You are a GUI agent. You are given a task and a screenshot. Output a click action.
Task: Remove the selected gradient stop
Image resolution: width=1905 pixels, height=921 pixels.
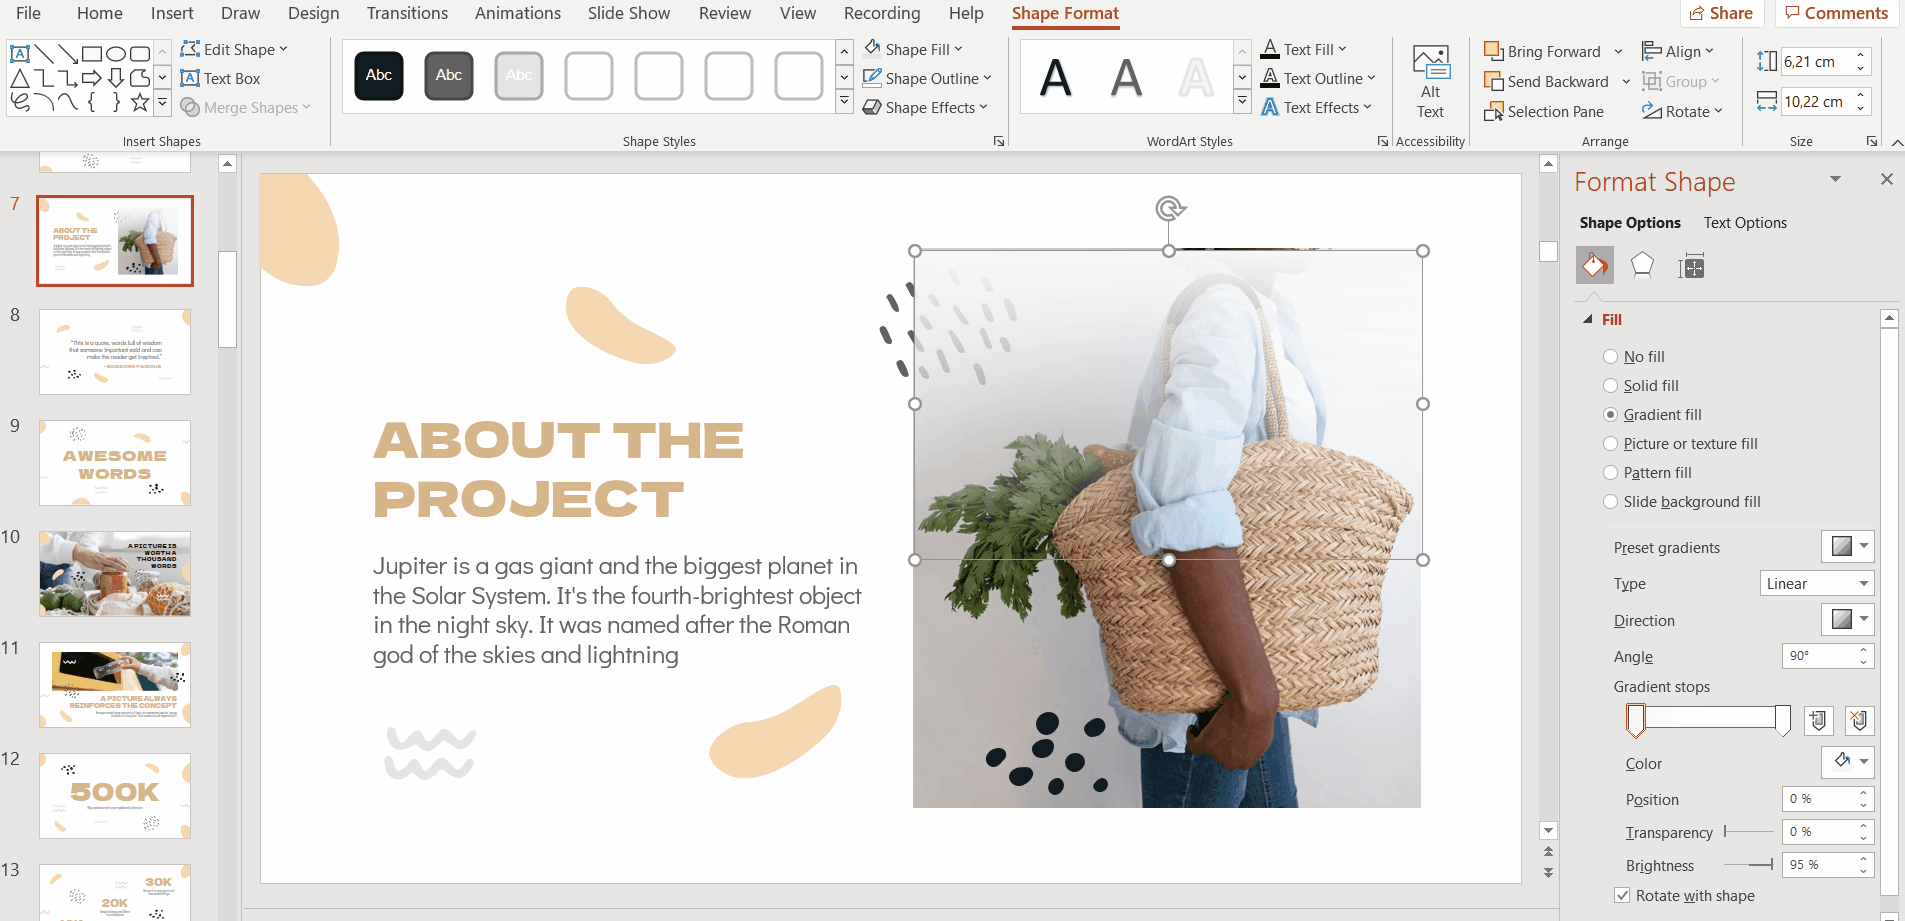click(1859, 720)
